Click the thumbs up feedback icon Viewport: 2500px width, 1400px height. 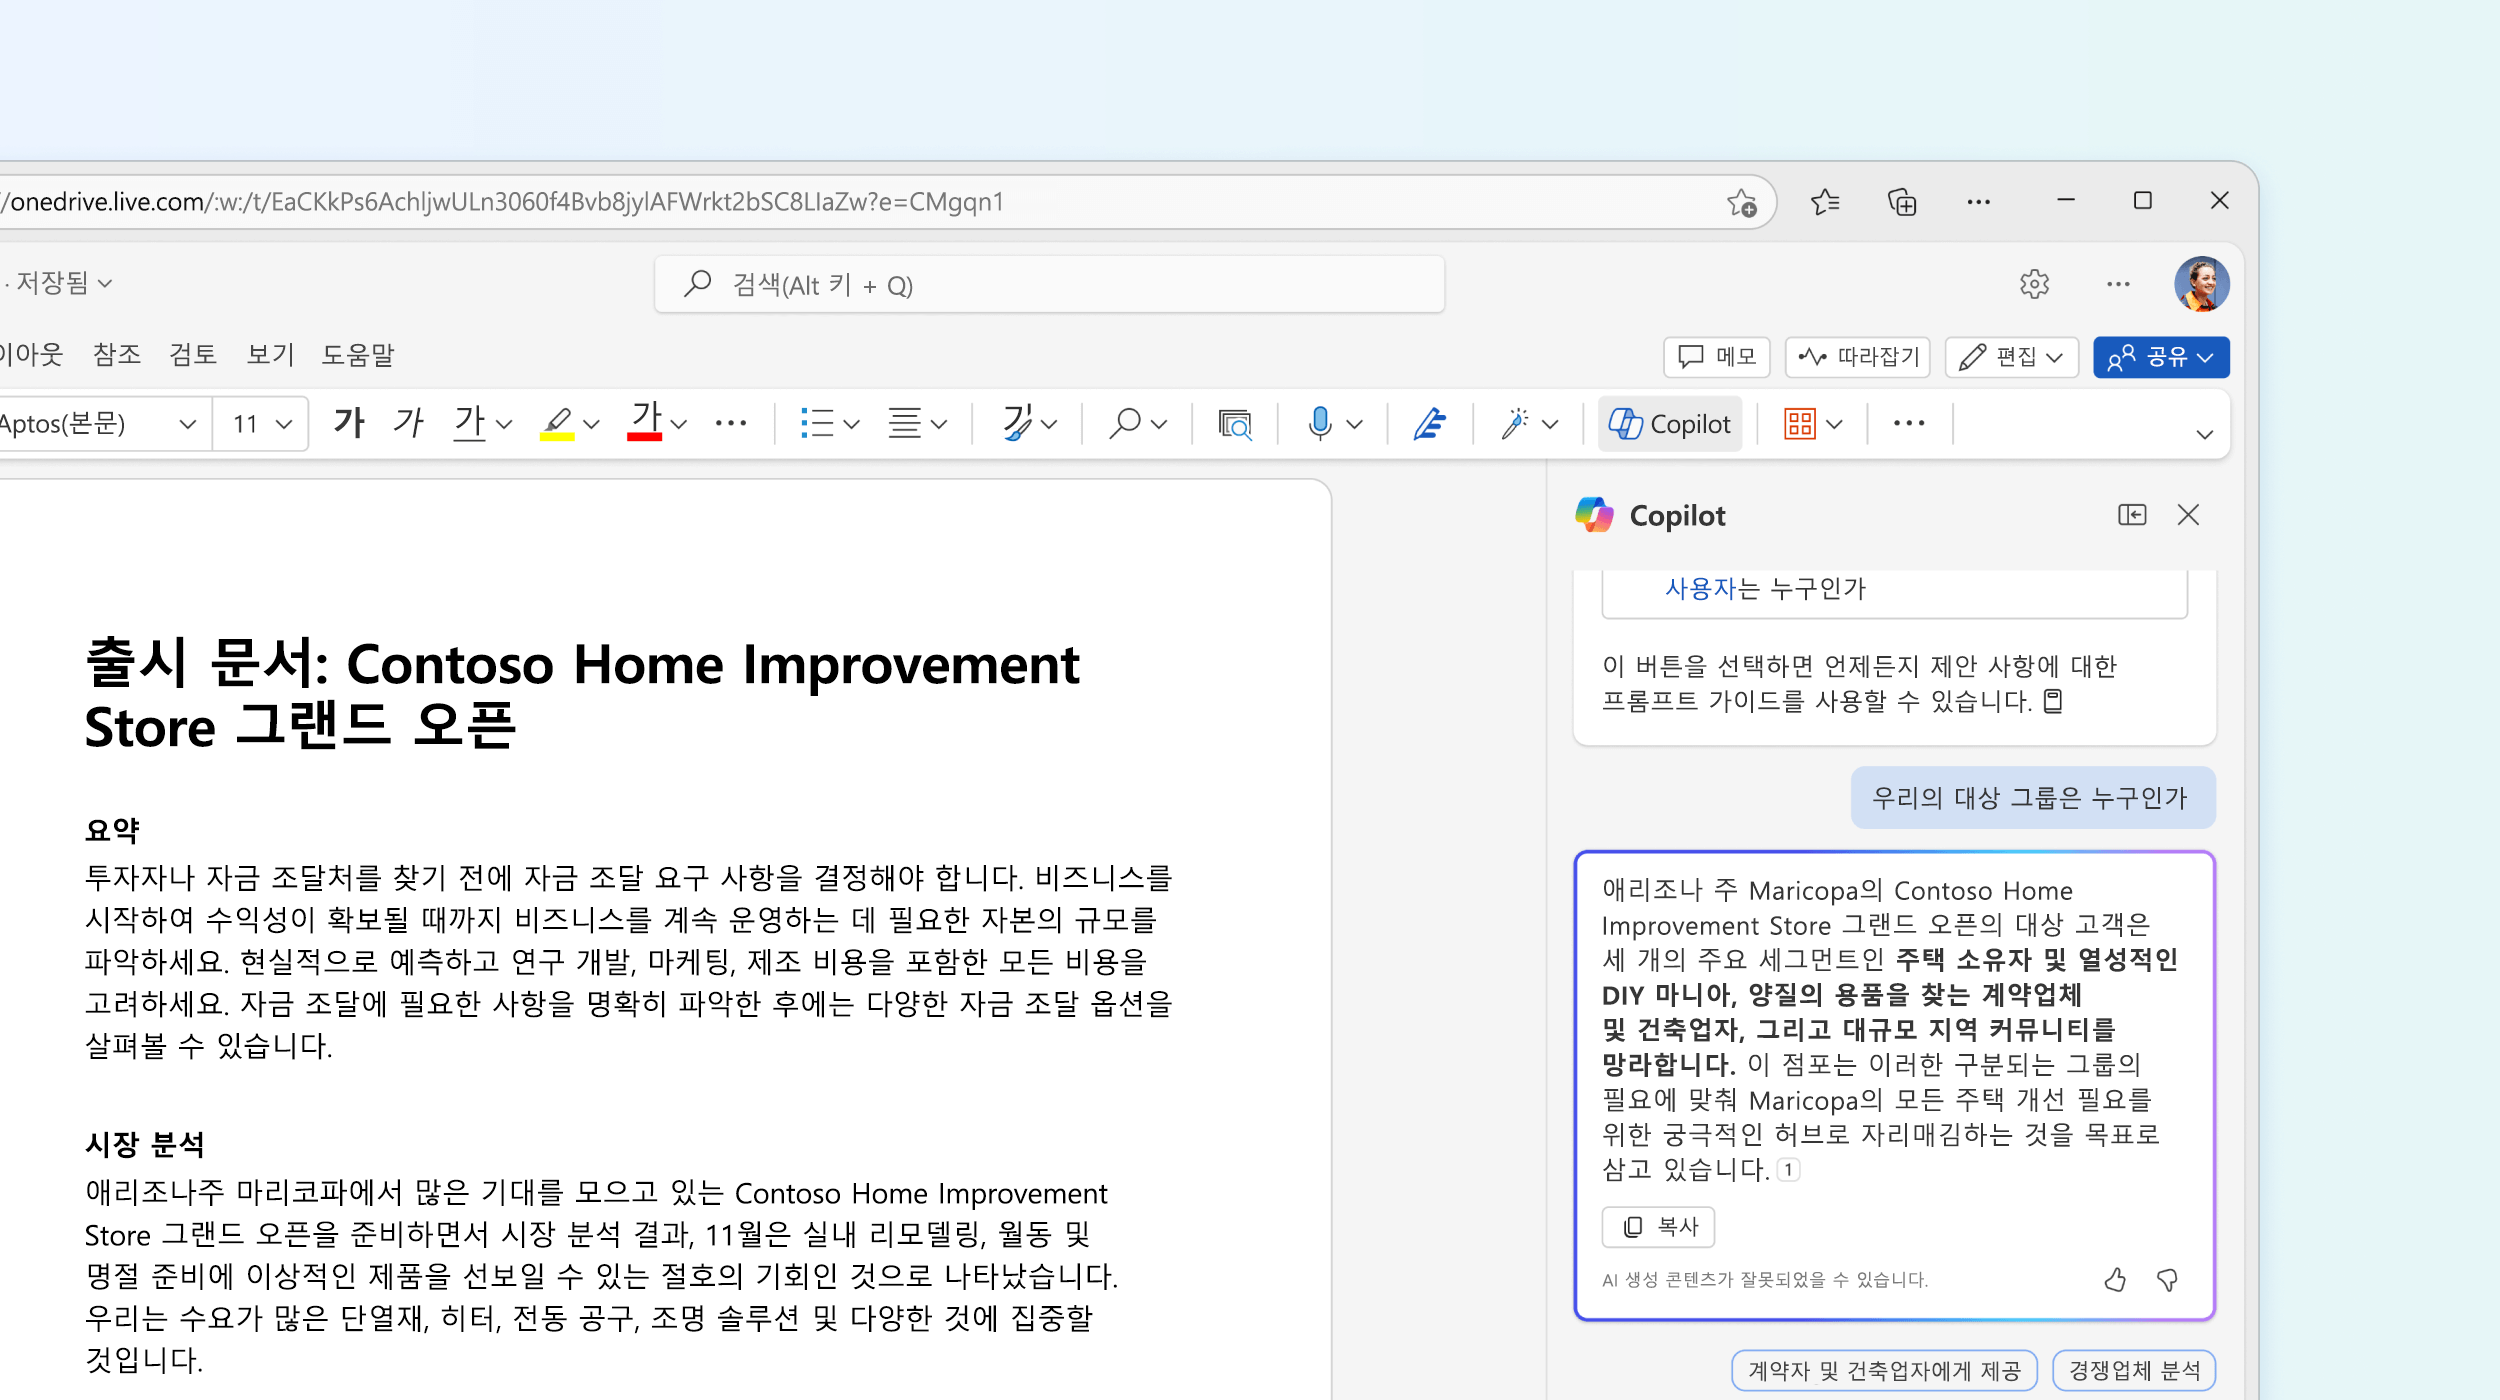pyautogui.click(x=2115, y=1279)
